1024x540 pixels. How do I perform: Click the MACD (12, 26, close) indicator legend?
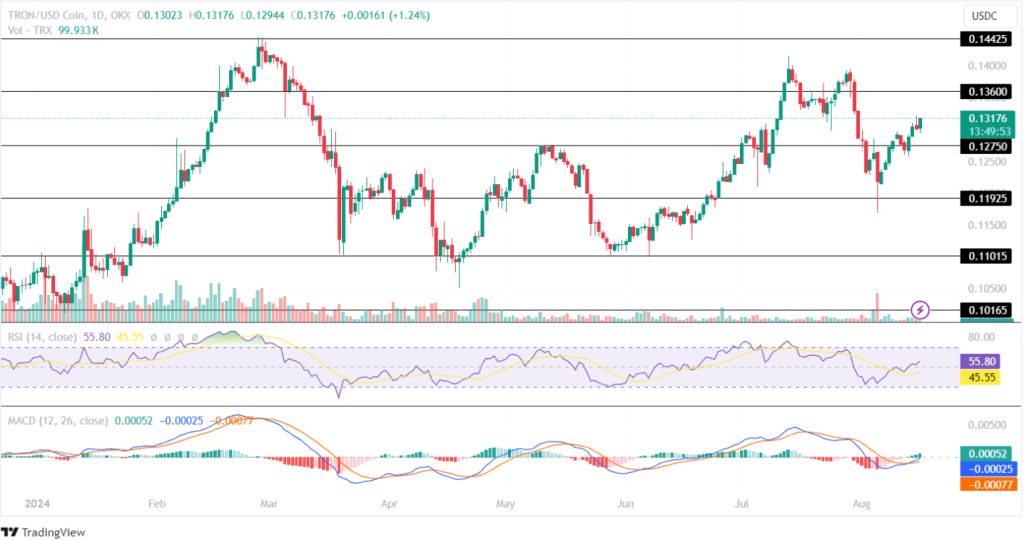(x=57, y=421)
